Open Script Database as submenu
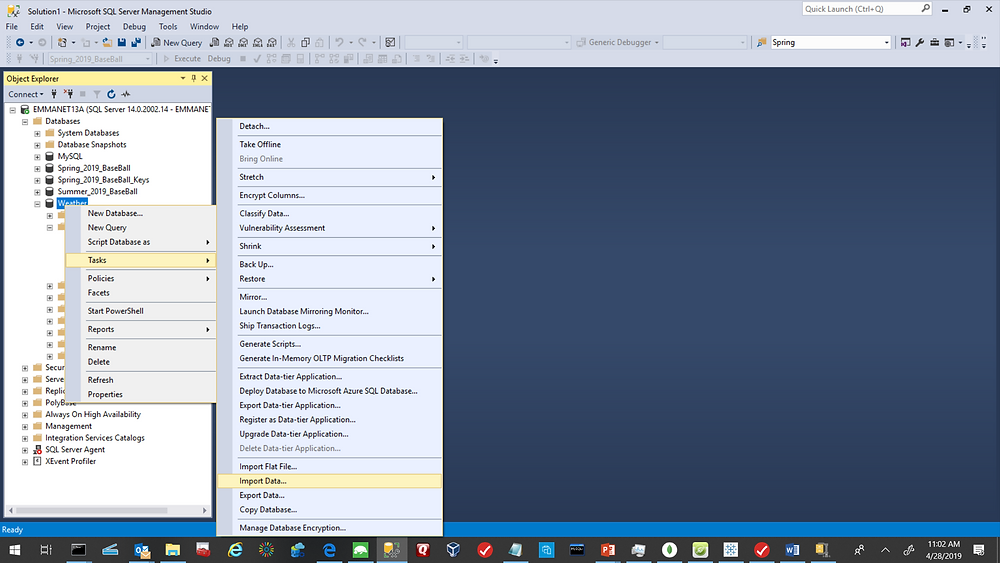This screenshot has height=563, width=1000. (x=140, y=242)
